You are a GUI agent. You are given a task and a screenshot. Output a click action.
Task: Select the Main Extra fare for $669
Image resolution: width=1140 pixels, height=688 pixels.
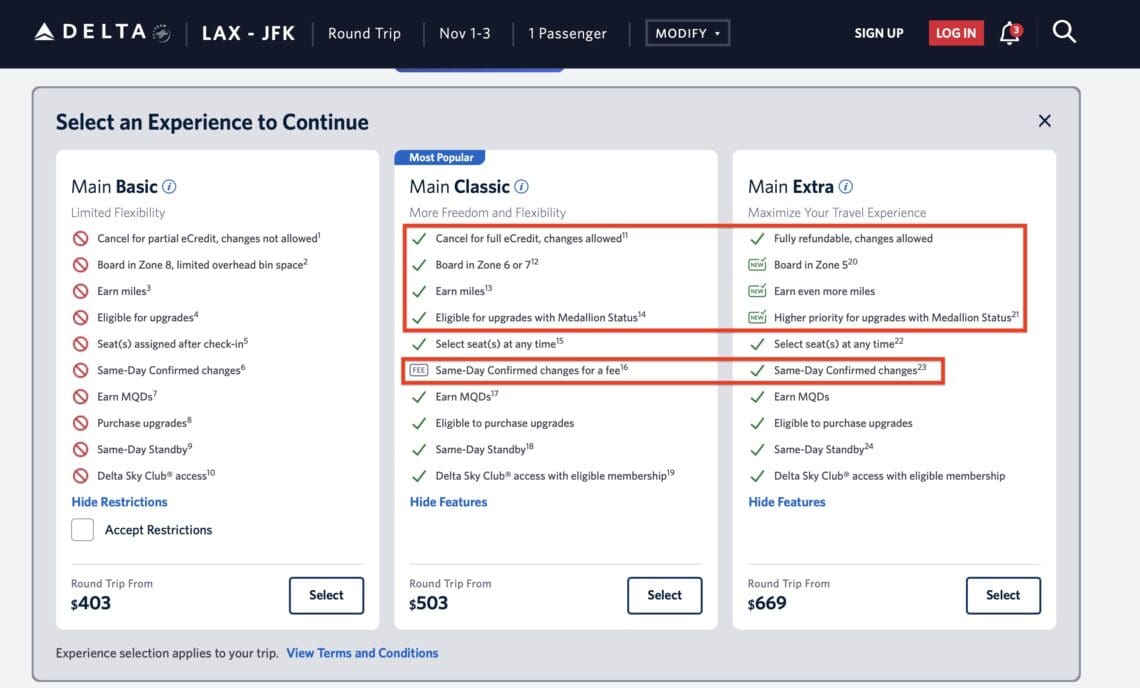click(x=1003, y=594)
